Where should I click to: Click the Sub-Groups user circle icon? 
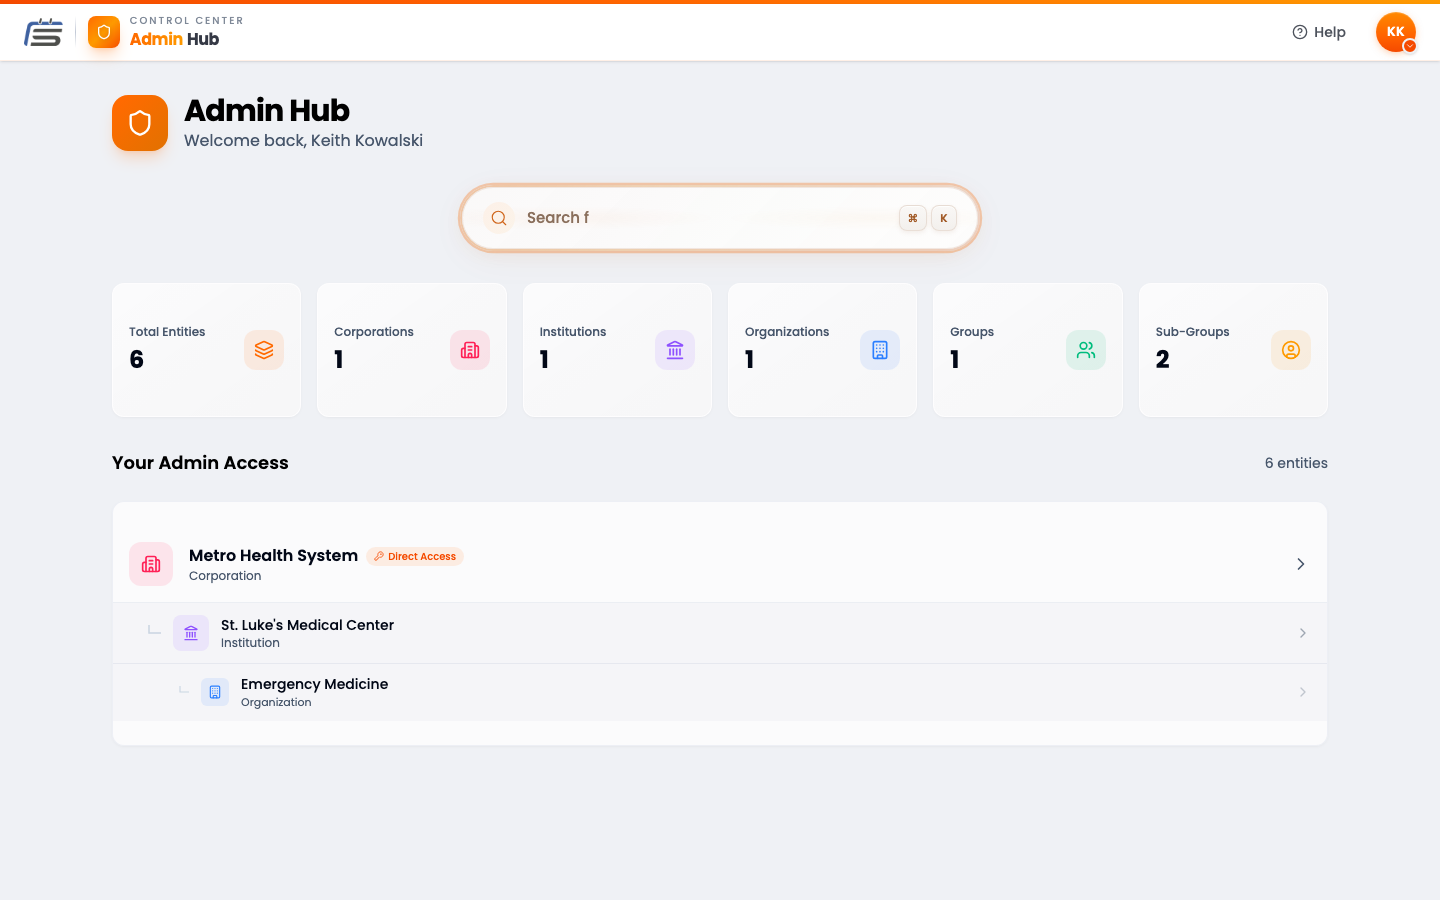click(1291, 350)
